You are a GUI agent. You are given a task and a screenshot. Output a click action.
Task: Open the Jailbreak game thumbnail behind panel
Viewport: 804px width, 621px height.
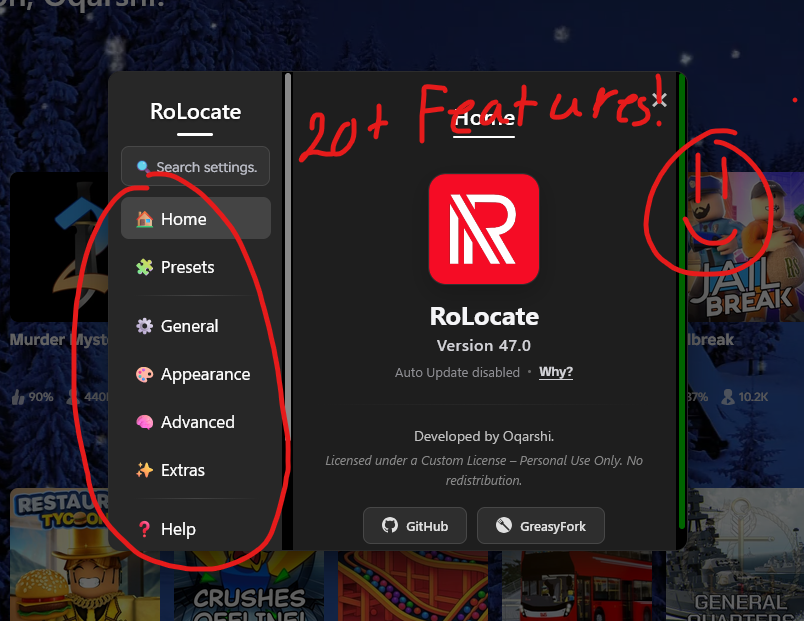click(745, 247)
